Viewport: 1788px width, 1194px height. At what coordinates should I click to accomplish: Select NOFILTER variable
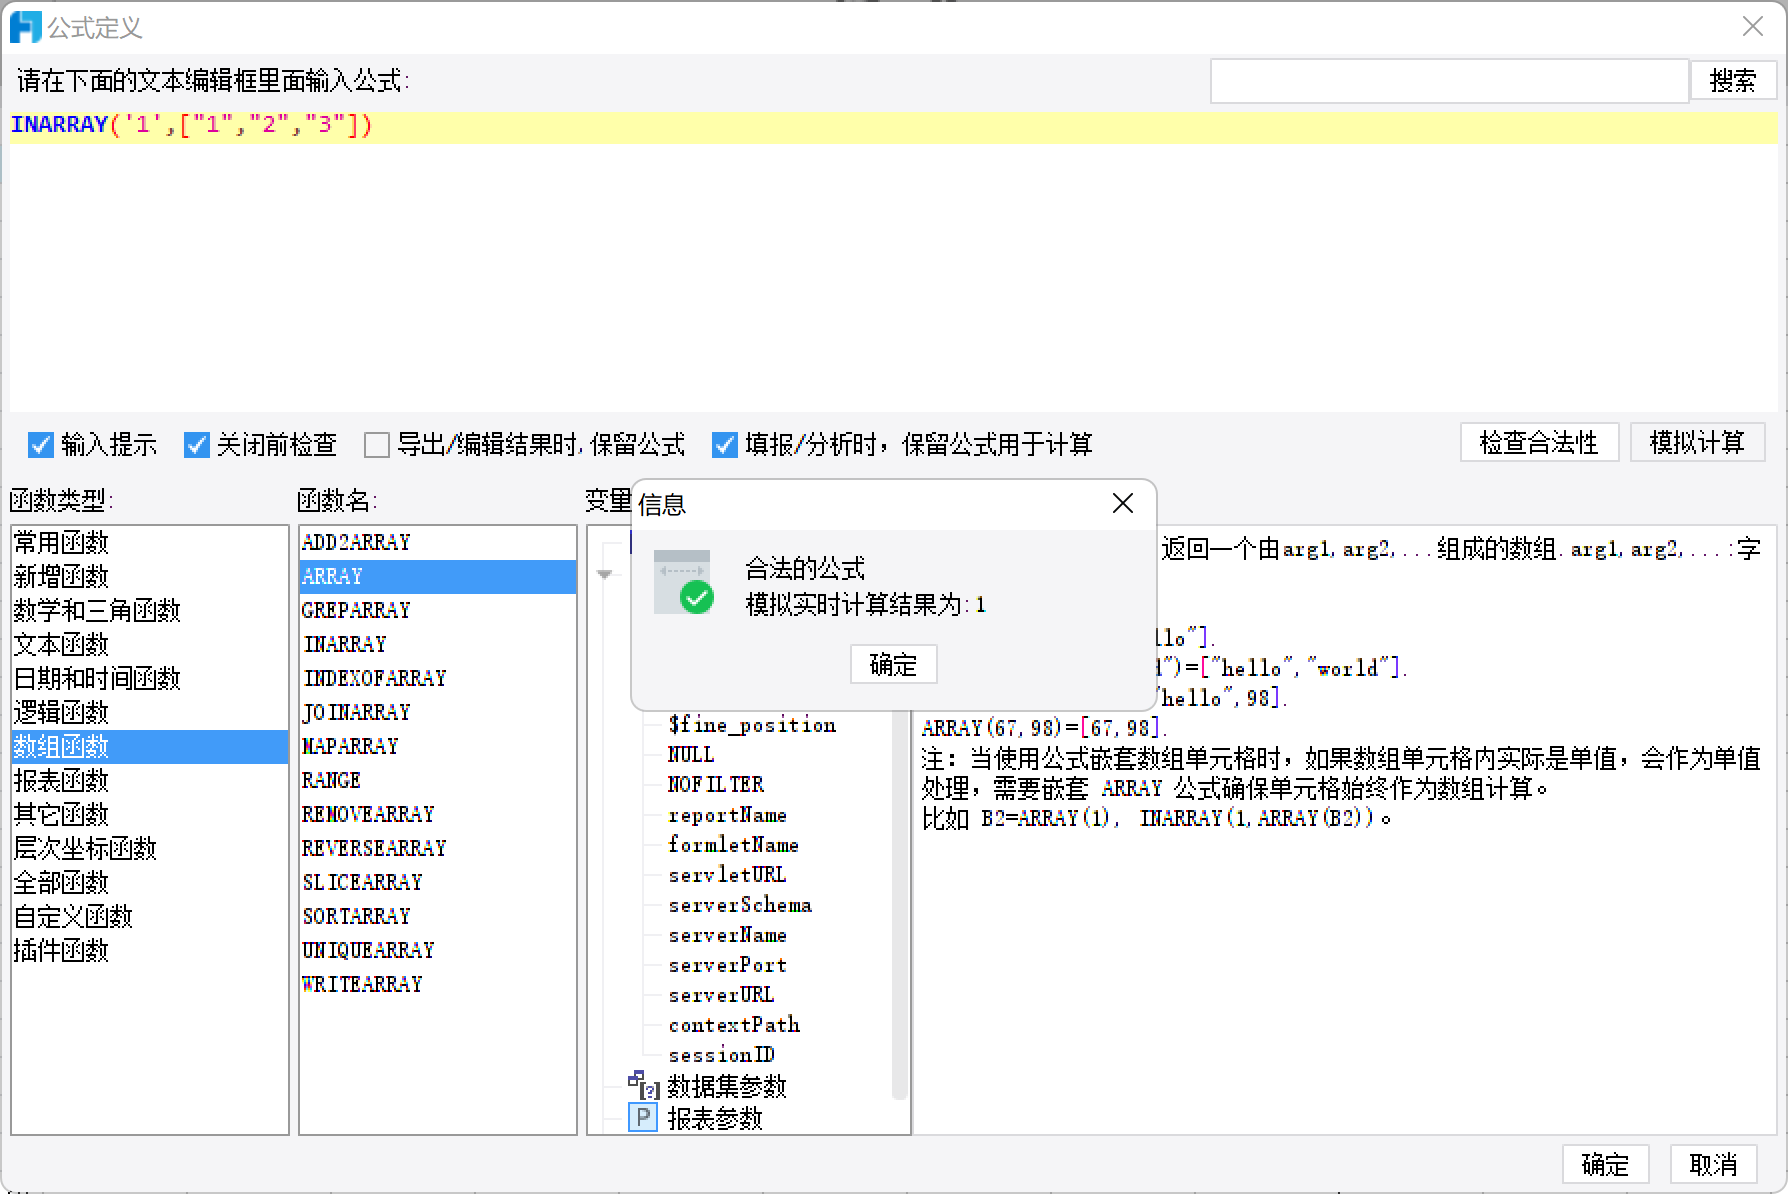coord(716,785)
